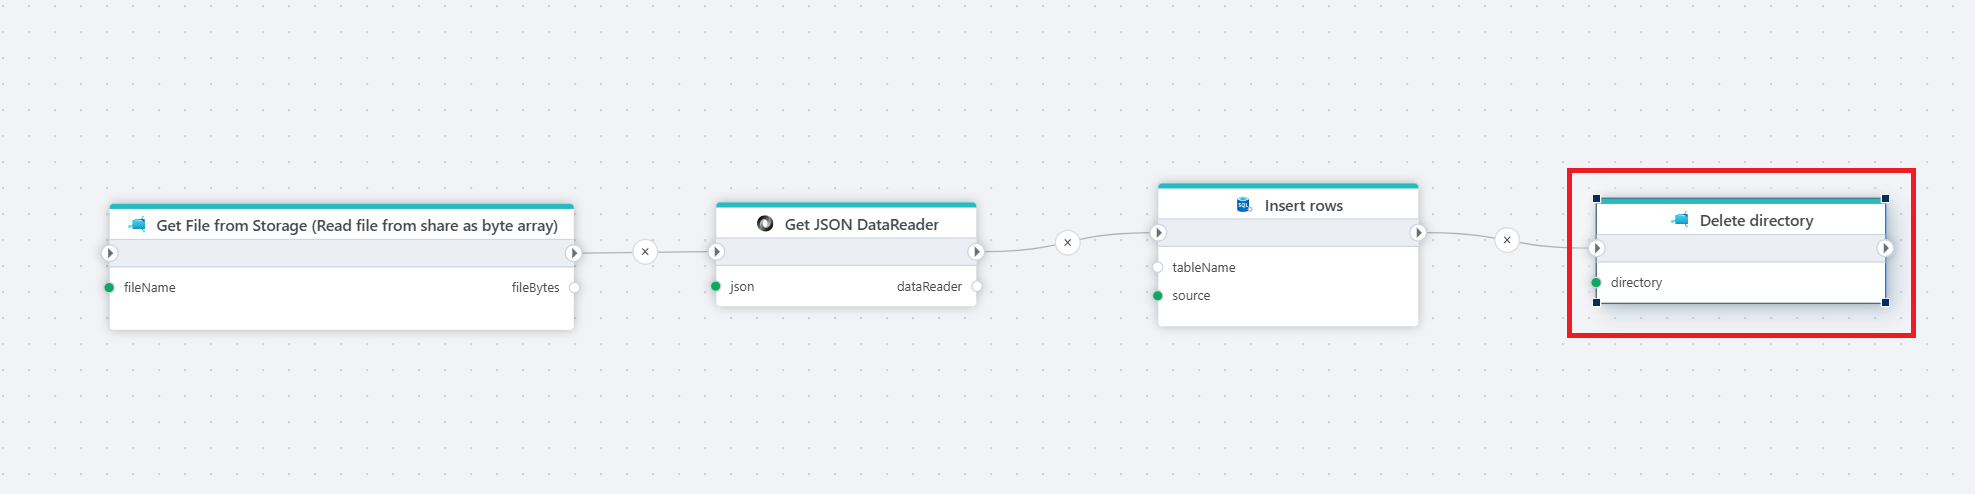Screen dimensions: 1975x494
Task: Select the fileName input port
Action: click(109, 288)
